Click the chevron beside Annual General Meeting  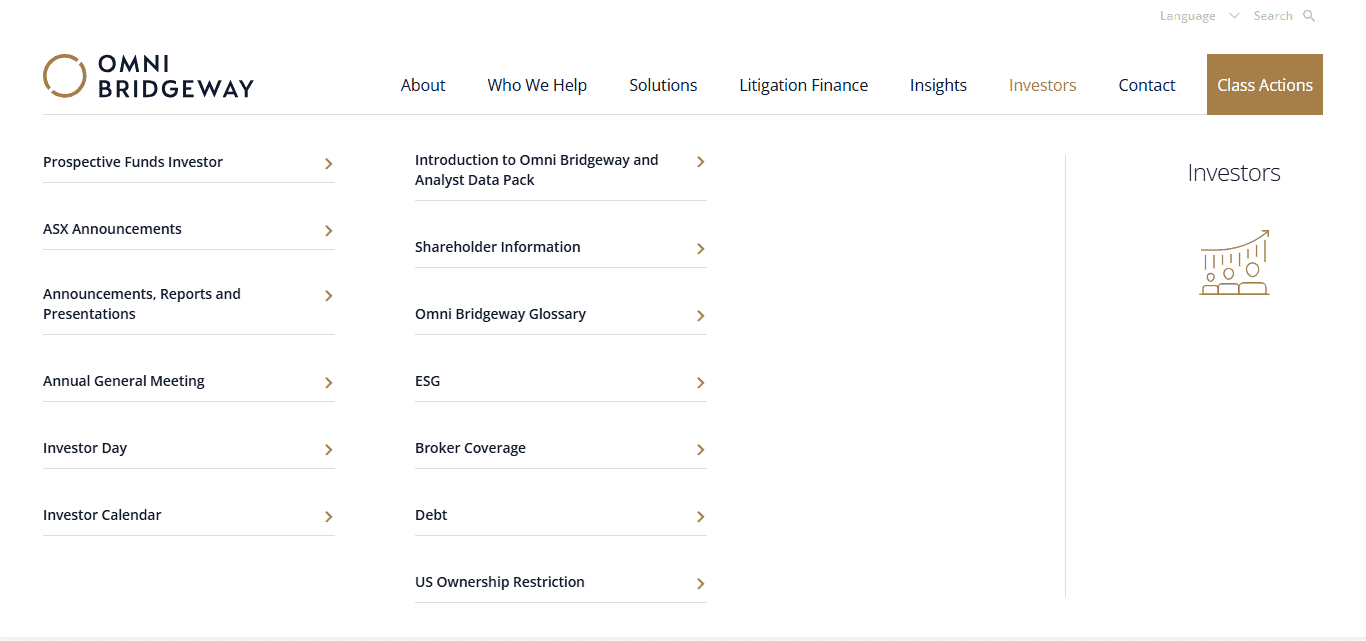point(328,383)
